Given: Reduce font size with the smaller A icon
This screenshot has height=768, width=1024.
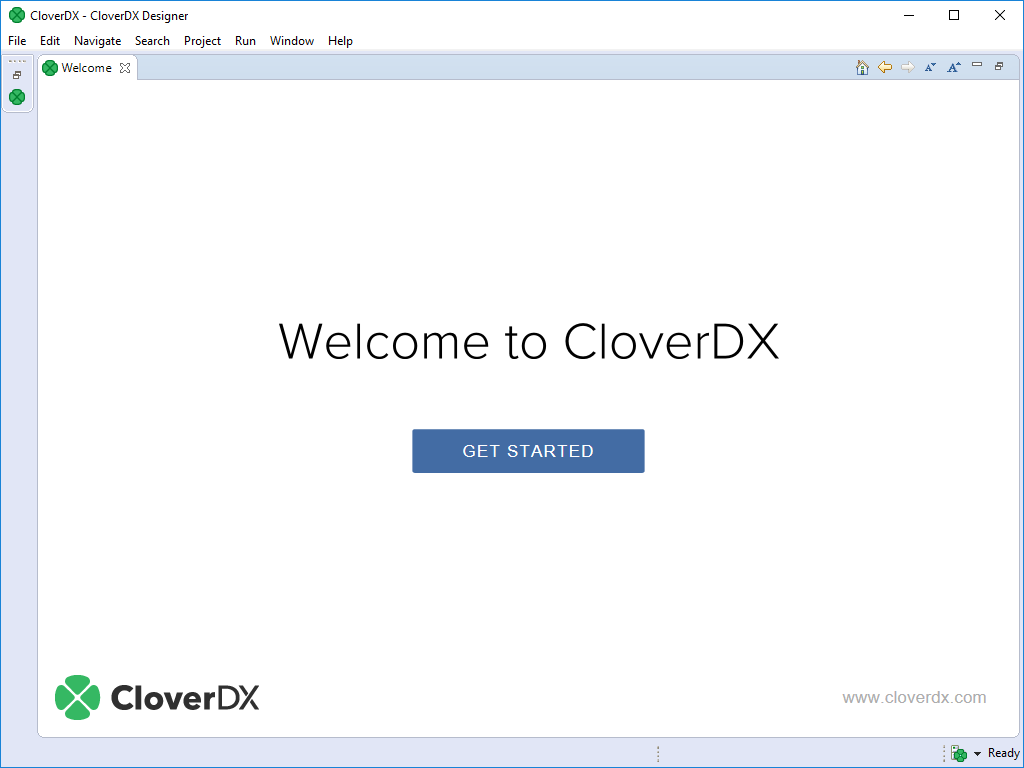Looking at the screenshot, I should point(930,67).
